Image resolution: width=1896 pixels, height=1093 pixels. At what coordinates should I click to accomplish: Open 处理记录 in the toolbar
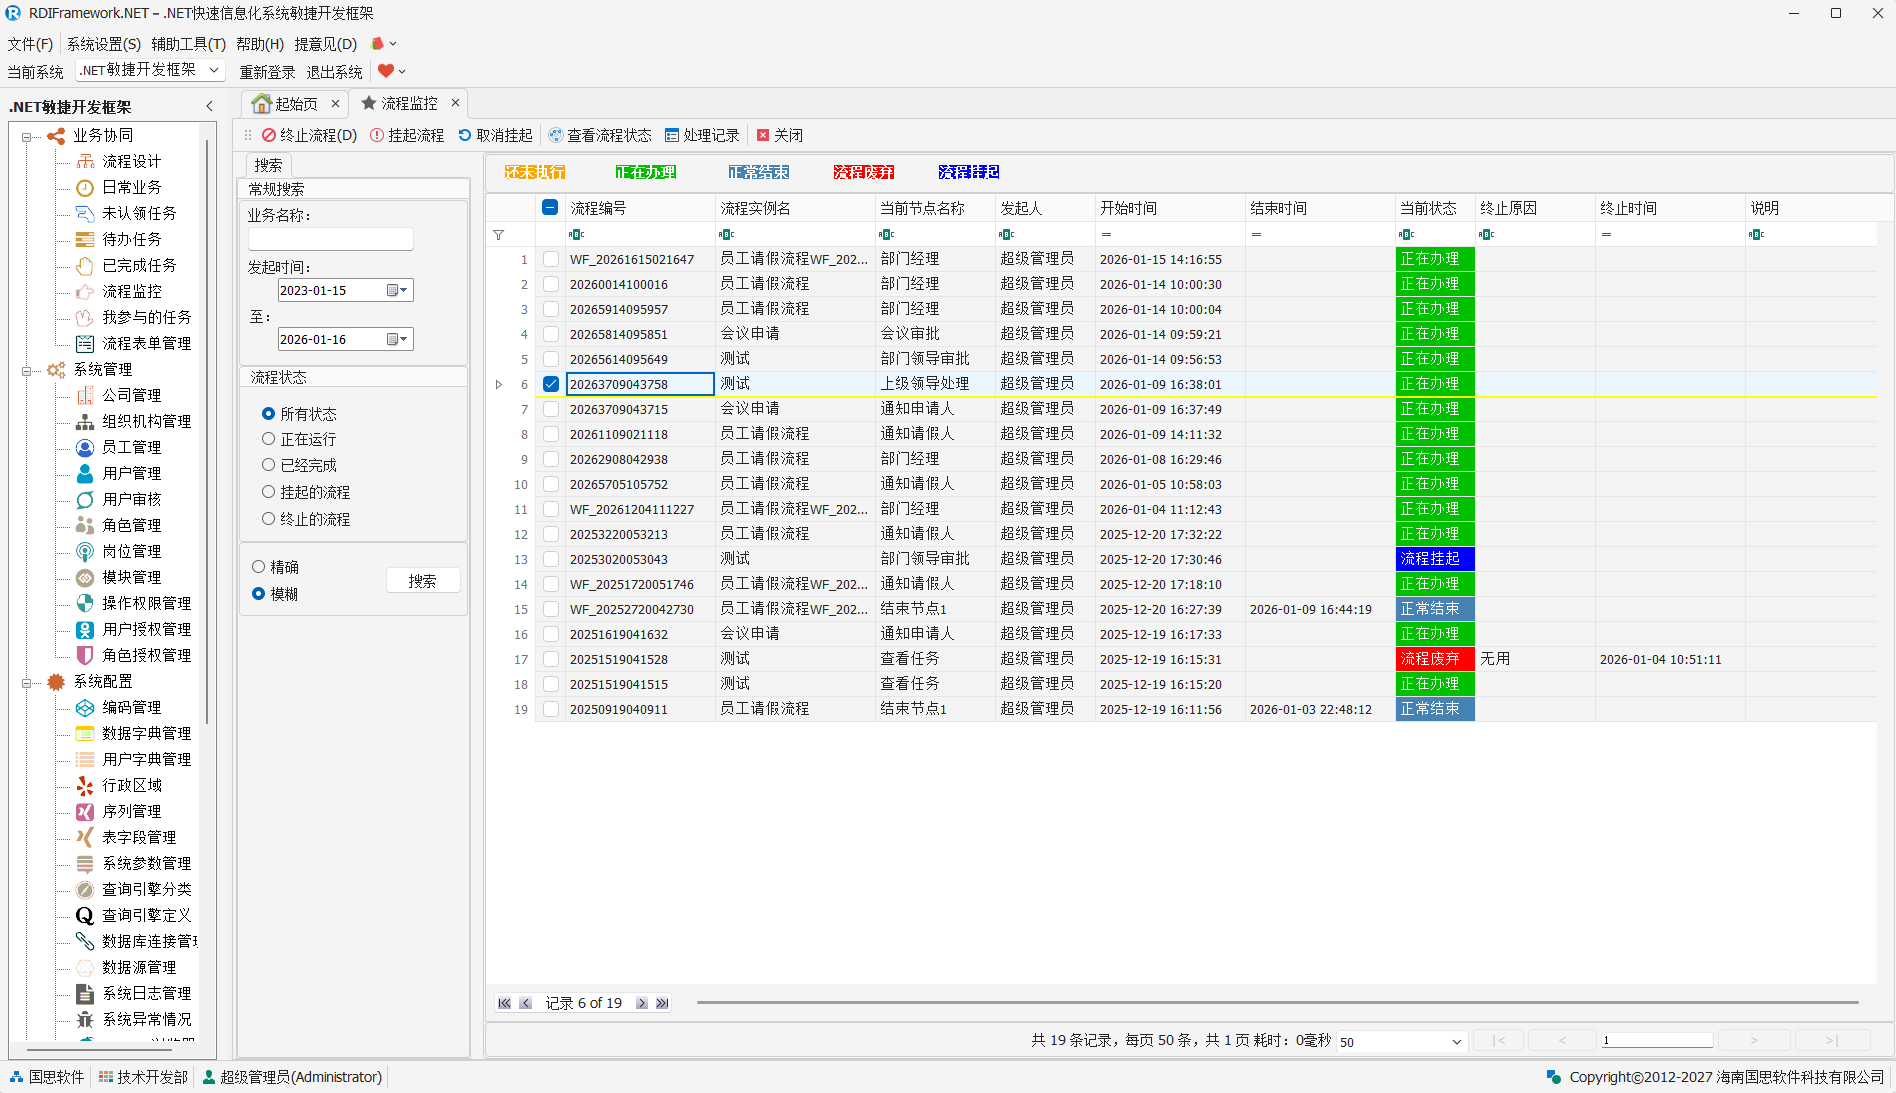[702, 135]
